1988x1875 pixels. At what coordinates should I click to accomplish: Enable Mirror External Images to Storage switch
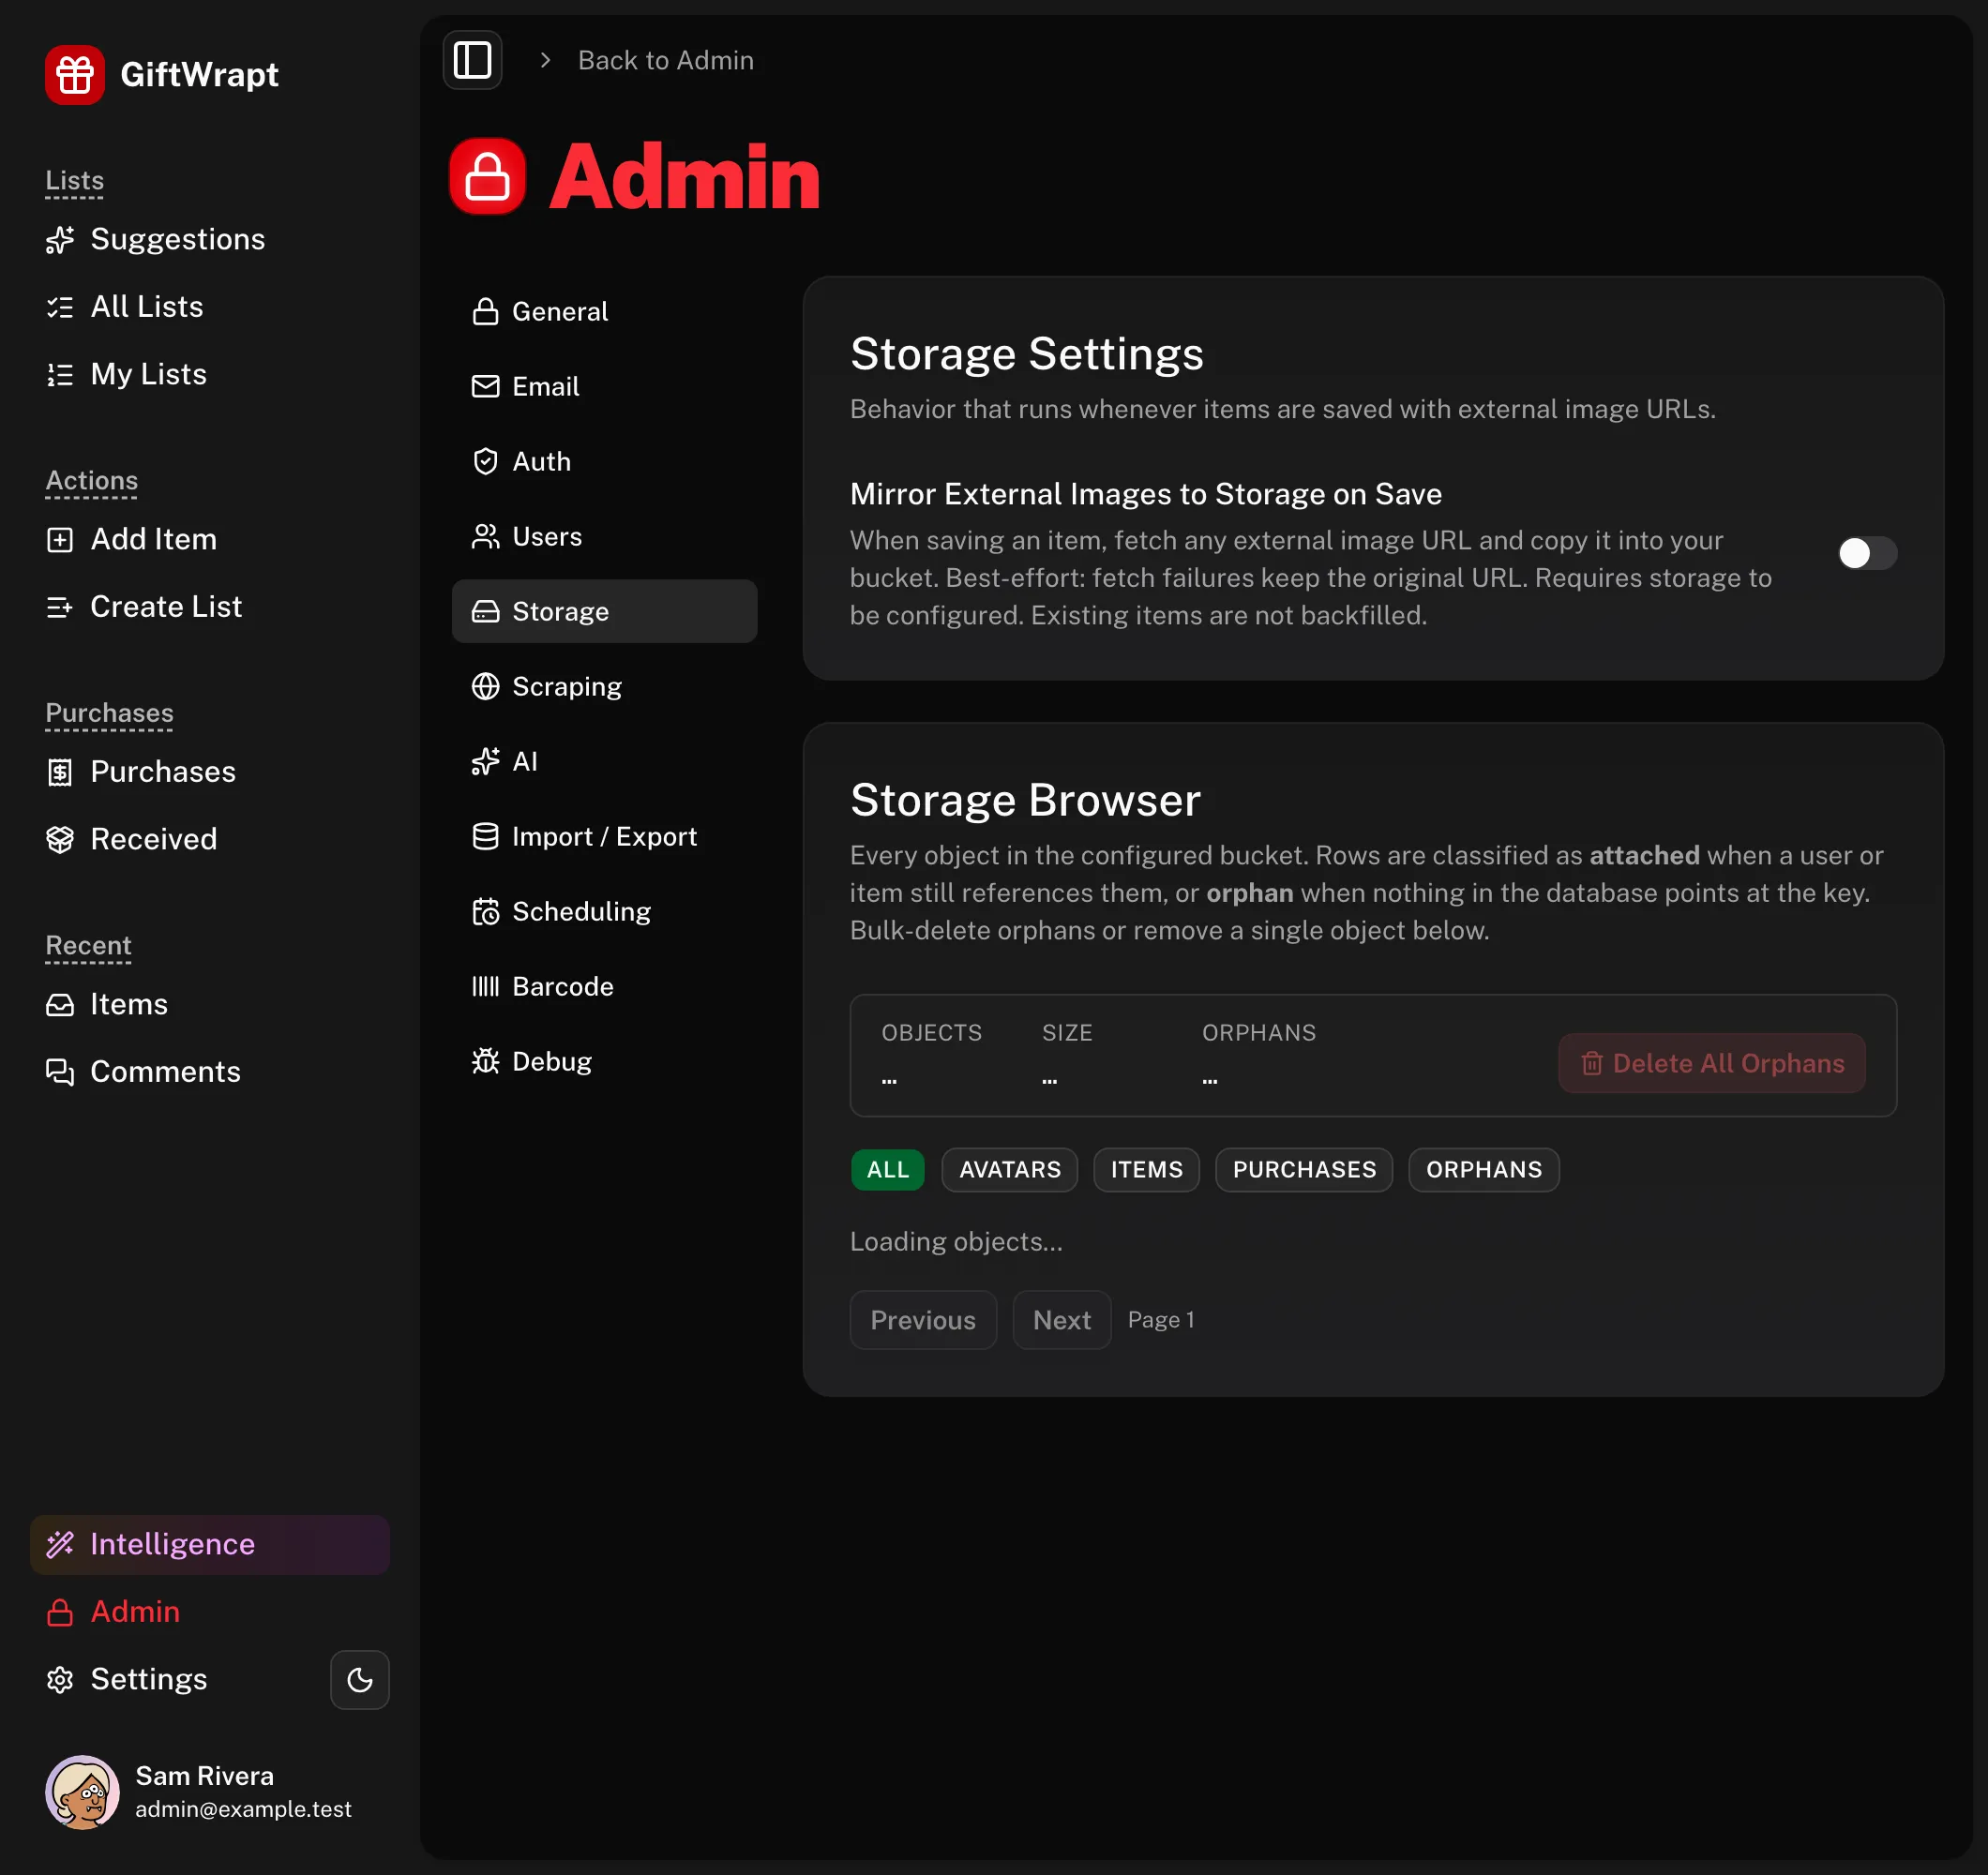1866,553
